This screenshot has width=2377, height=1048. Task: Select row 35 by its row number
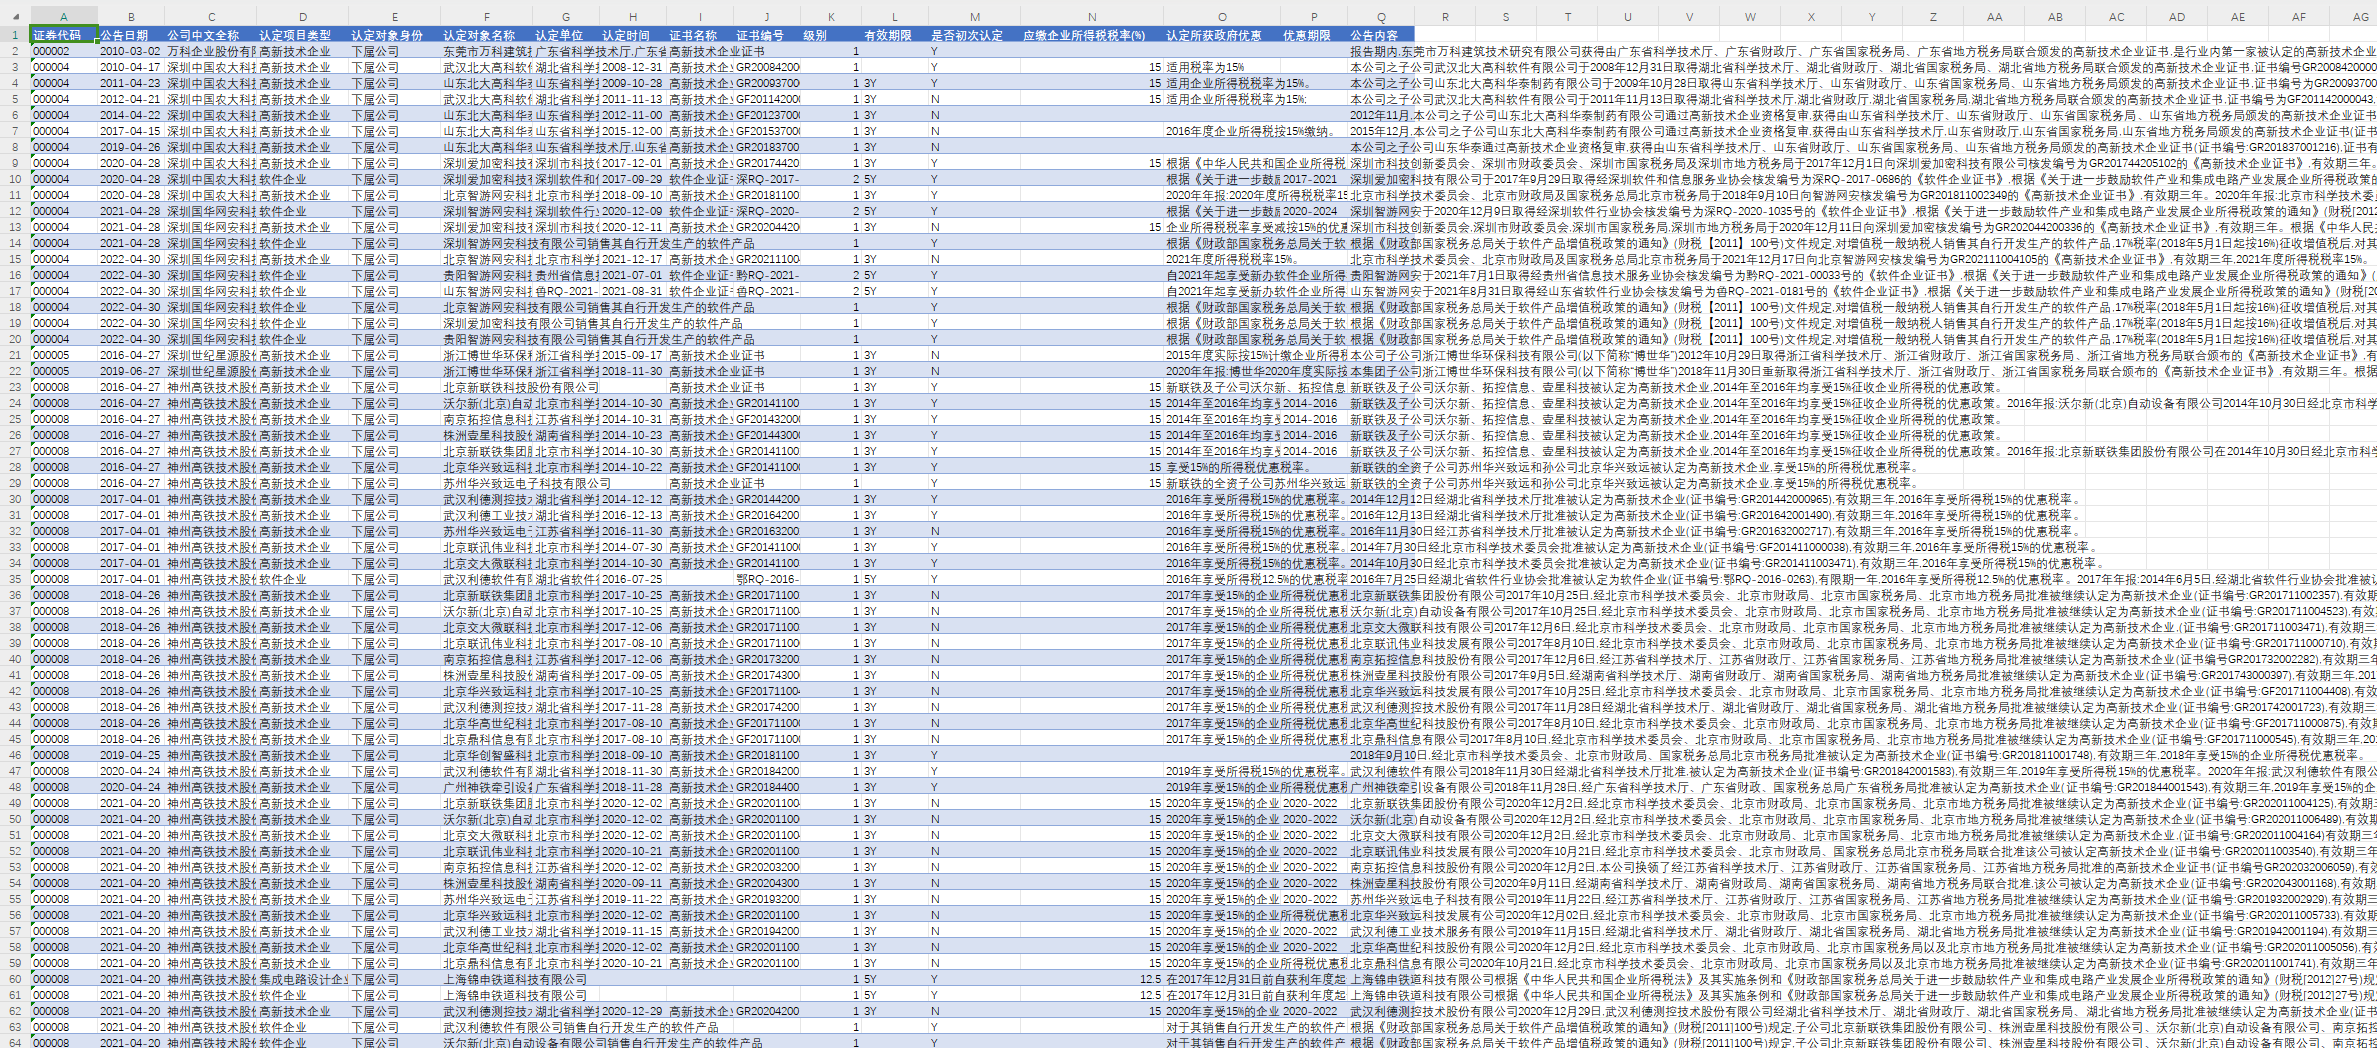[15, 579]
